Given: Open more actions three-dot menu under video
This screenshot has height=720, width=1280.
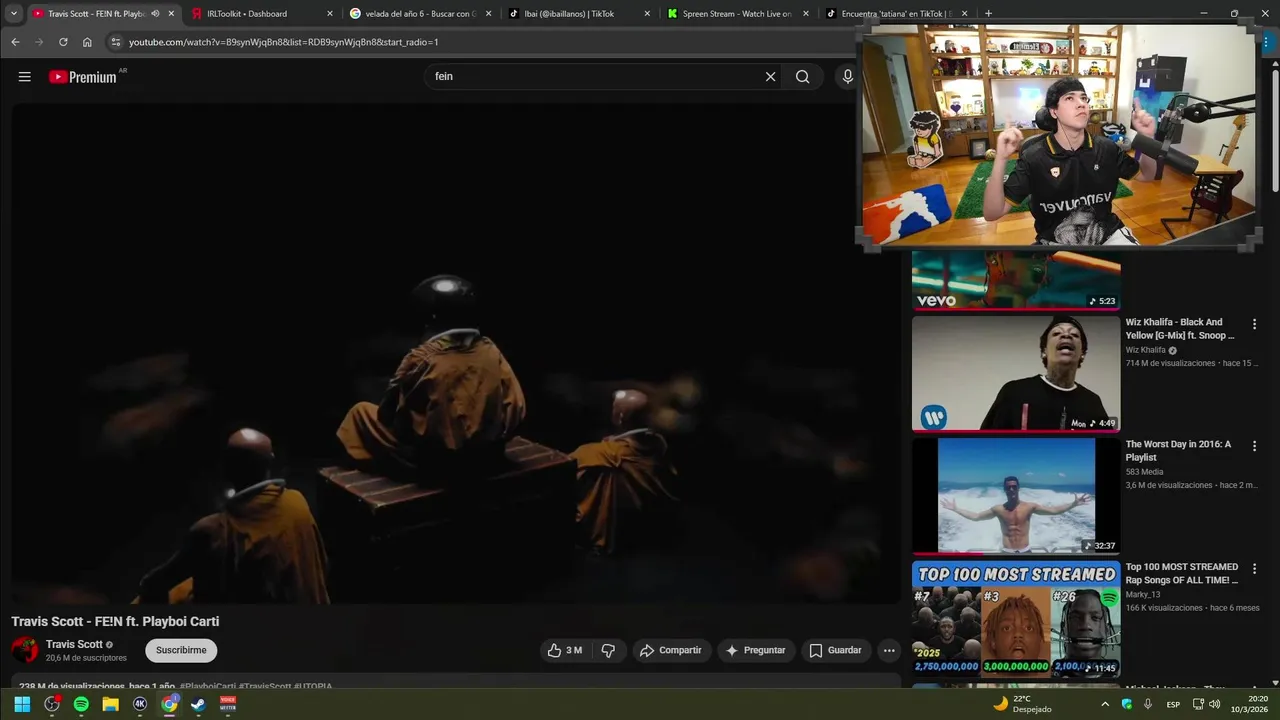Looking at the screenshot, I should tap(889, 650).
